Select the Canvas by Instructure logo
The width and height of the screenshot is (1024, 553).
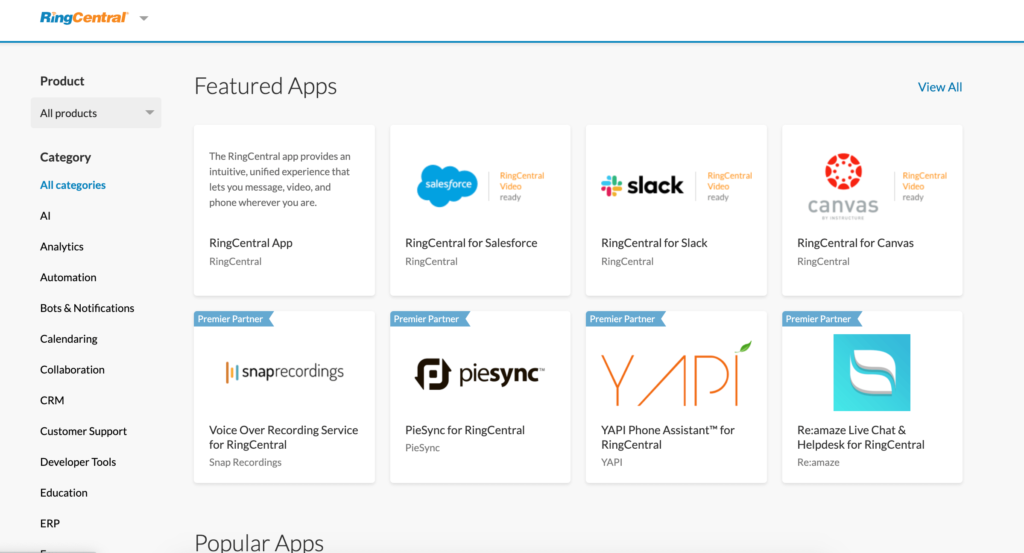click(843, 185)
